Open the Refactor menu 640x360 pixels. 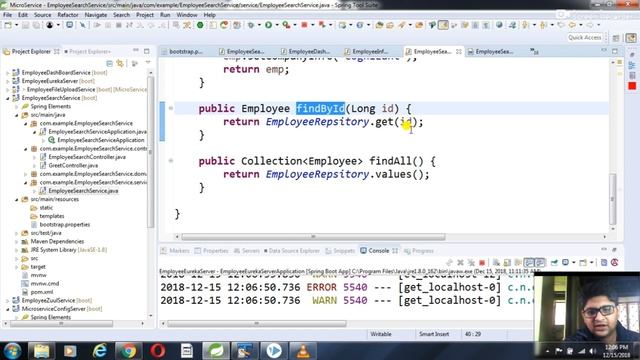[x=68, y=15]
